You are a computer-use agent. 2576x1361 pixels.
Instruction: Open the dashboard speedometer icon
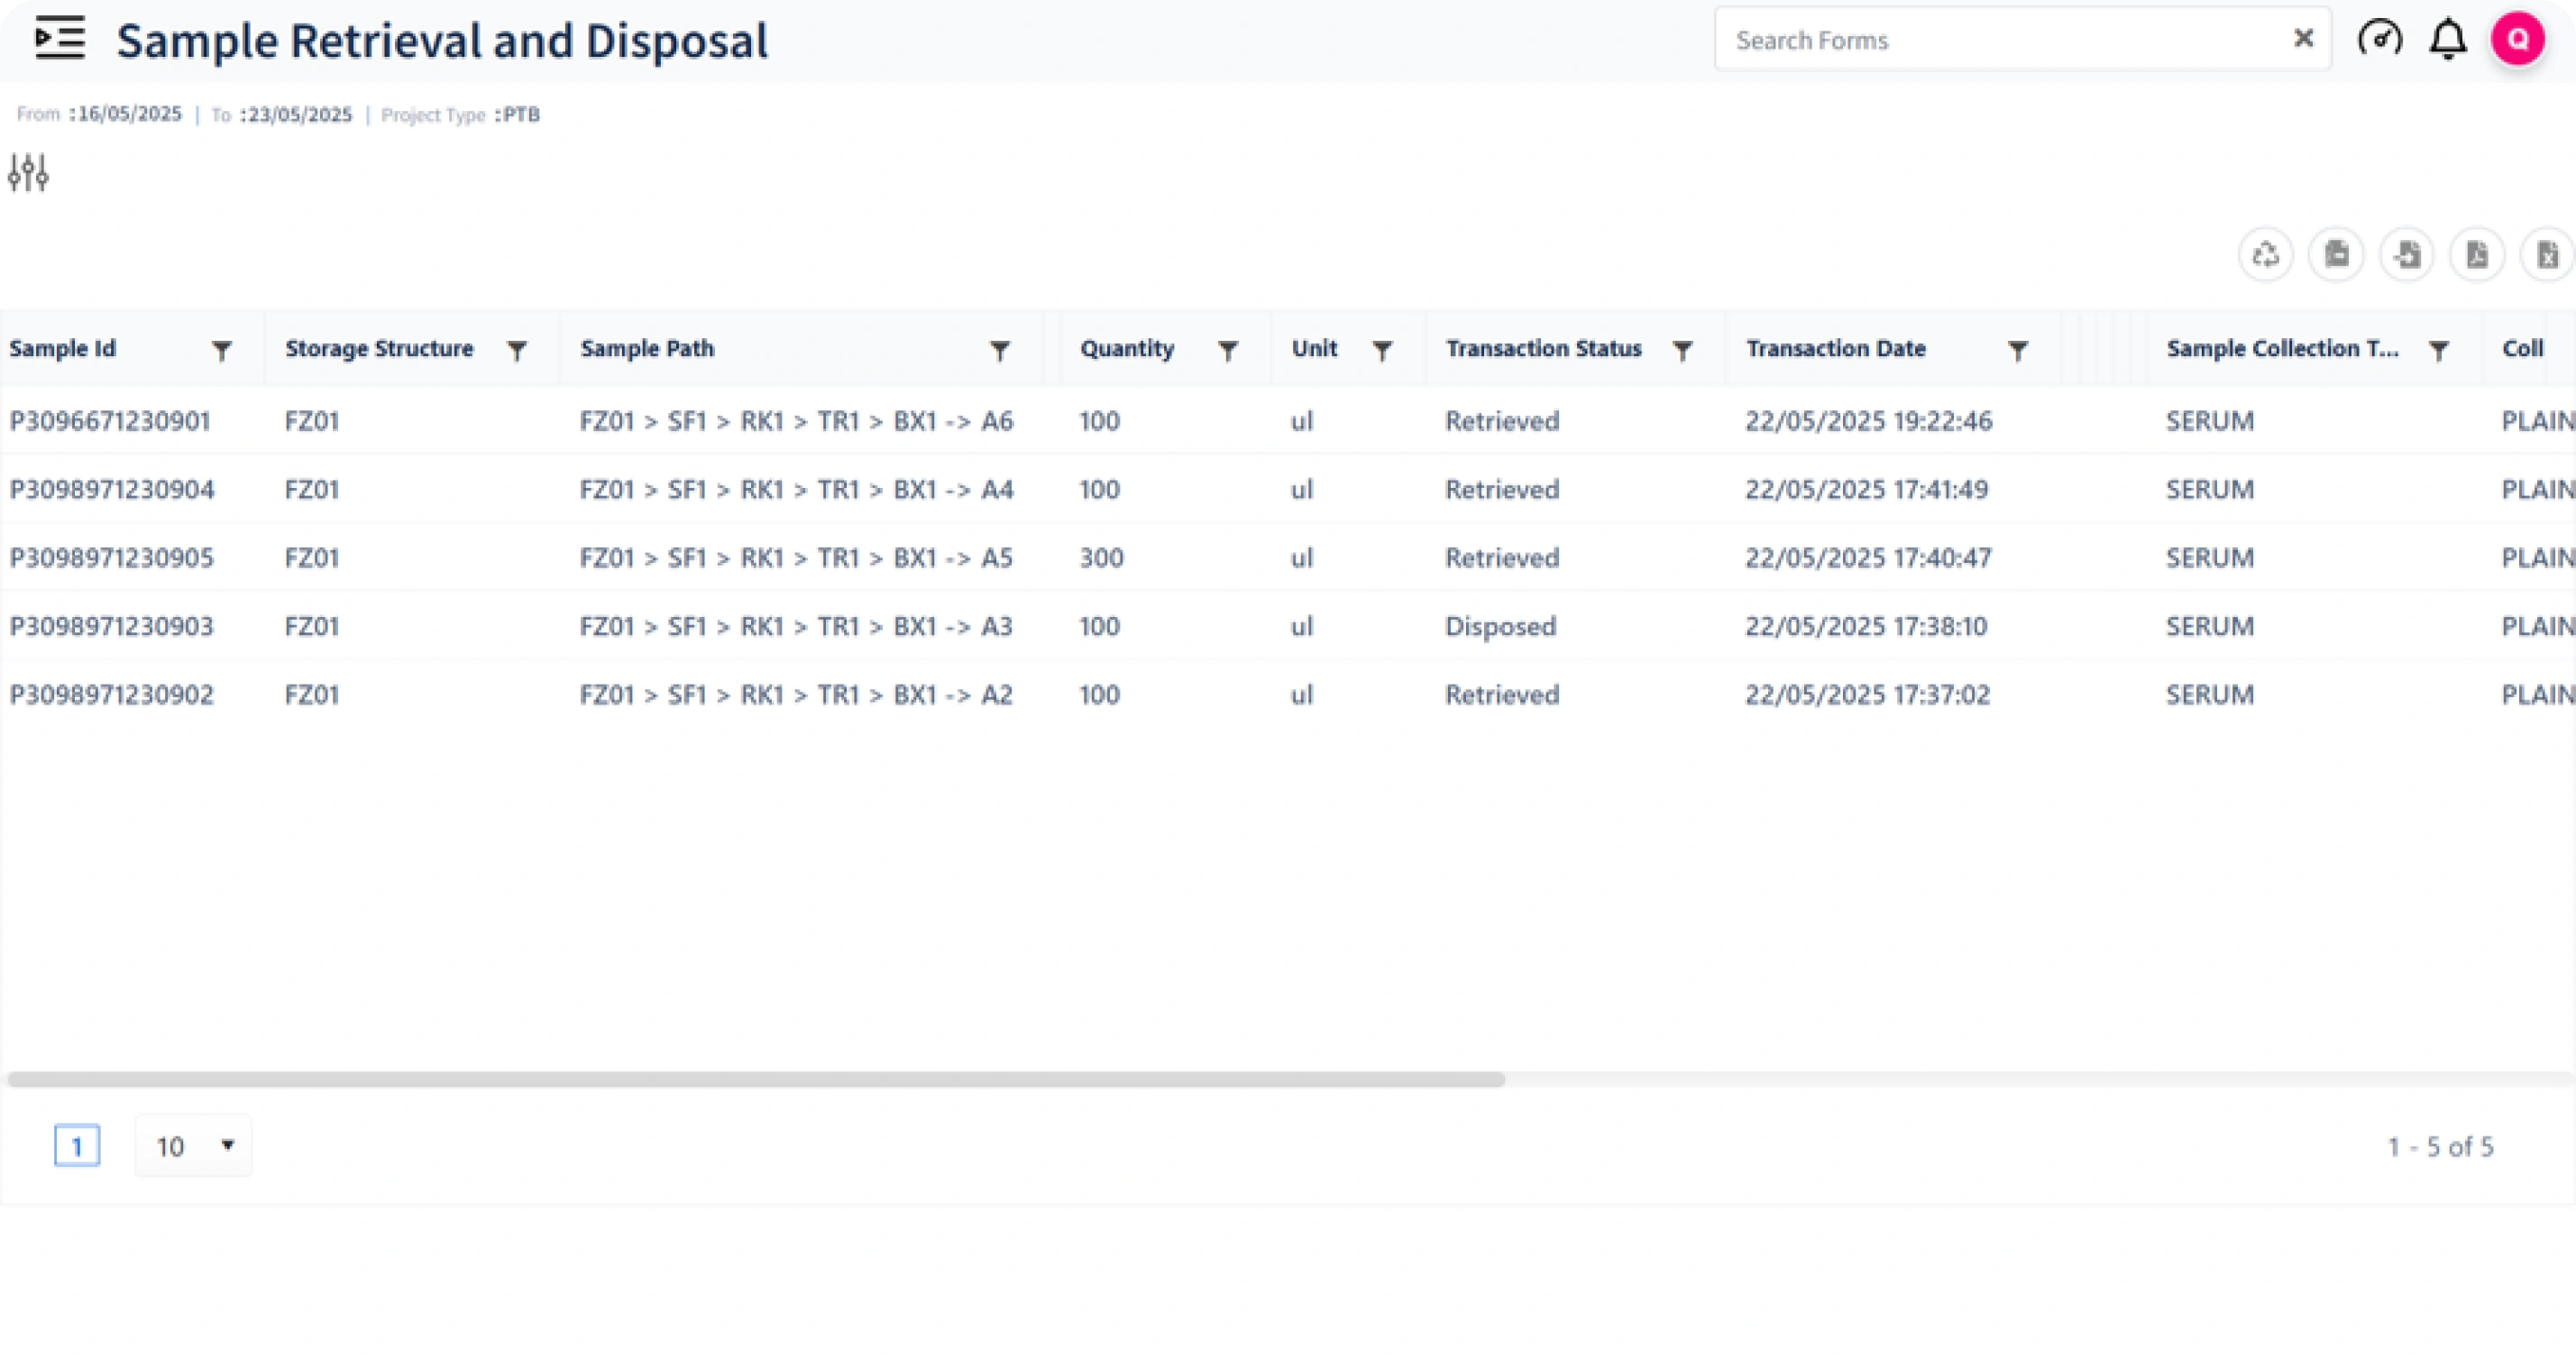[2379, 39]
